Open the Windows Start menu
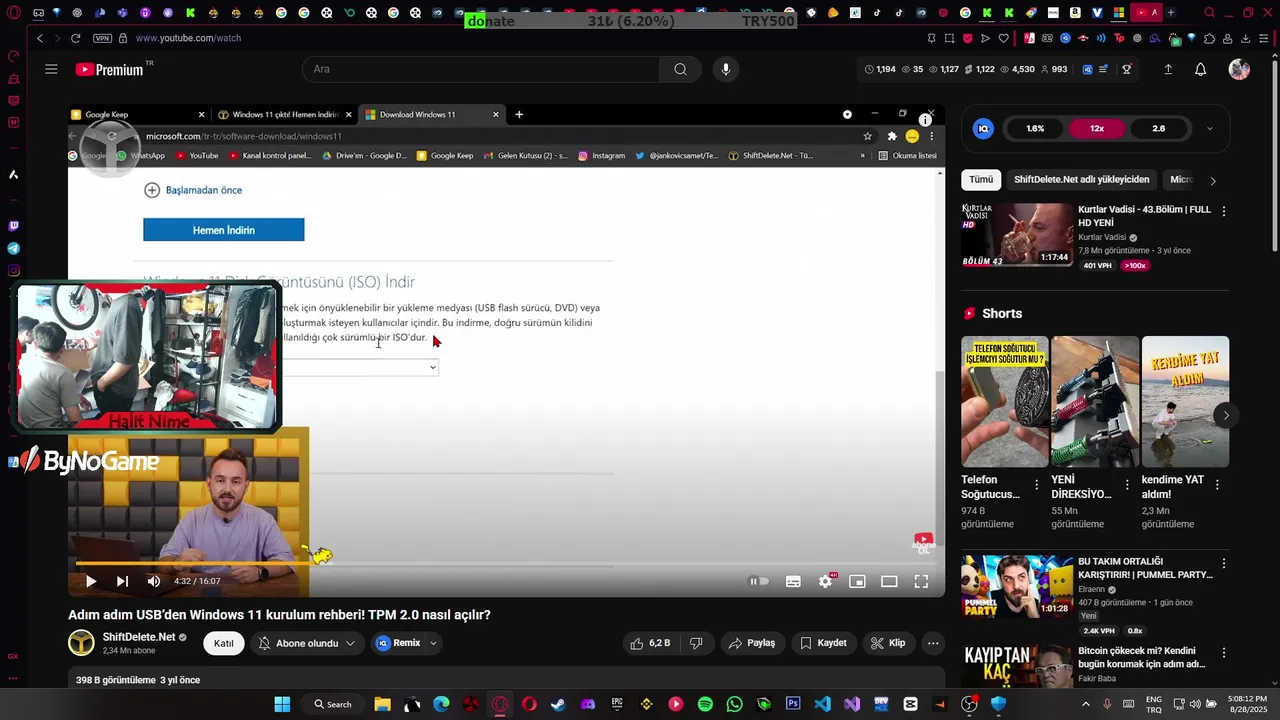This screenshot has width=1280, height=720. pos(282,704)
